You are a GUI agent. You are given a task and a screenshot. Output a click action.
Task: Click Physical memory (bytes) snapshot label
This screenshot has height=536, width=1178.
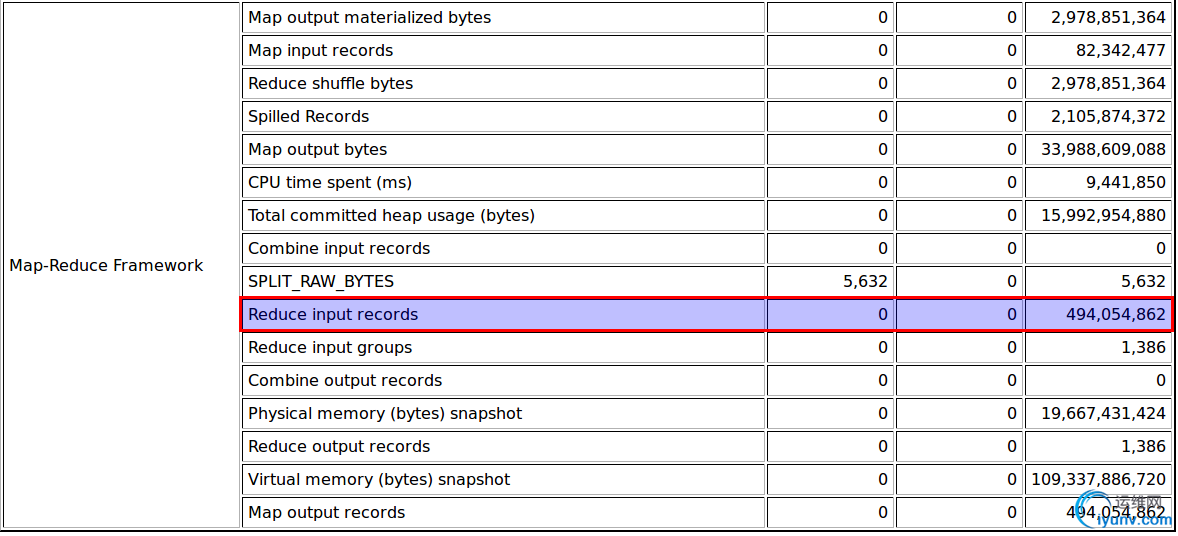pos(385,413)
